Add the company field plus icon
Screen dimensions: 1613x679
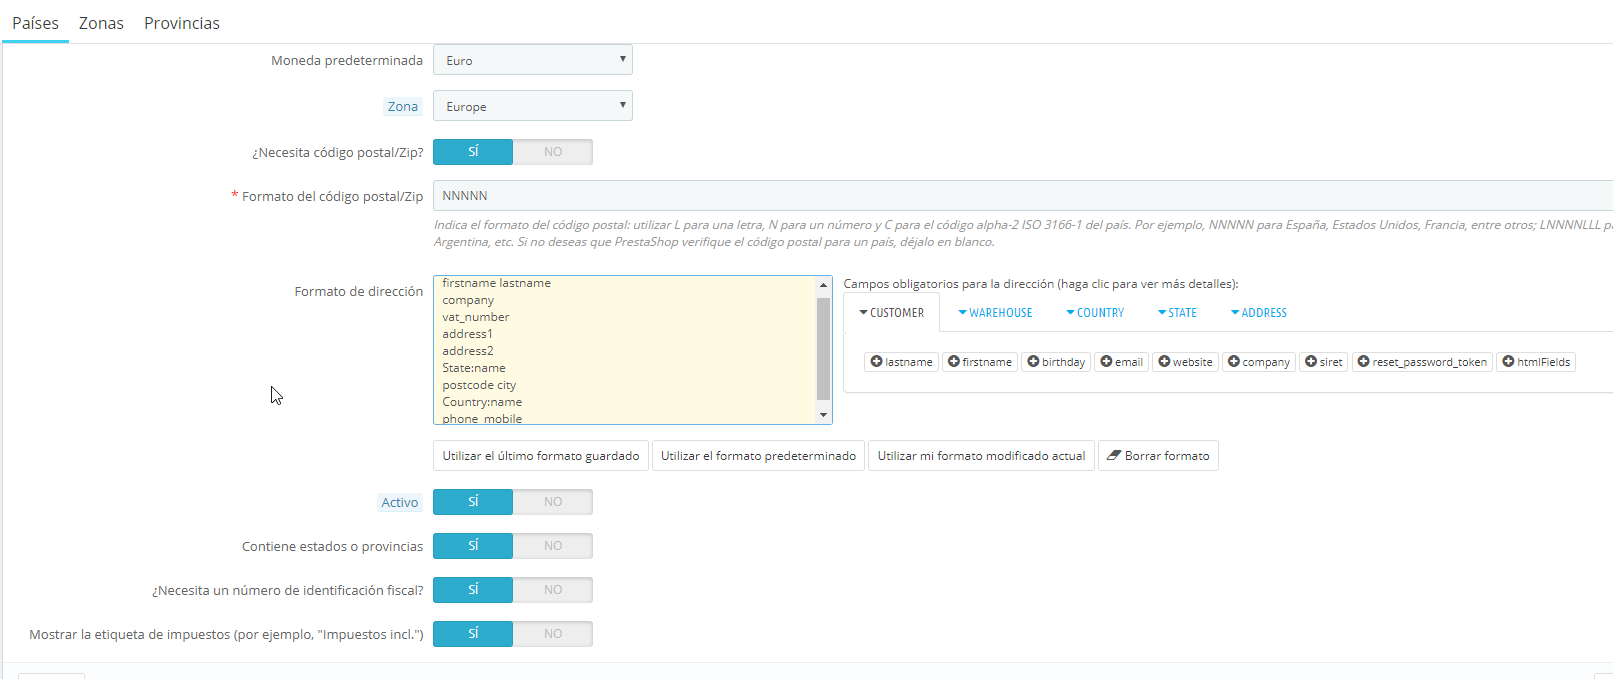point(1234,361)
